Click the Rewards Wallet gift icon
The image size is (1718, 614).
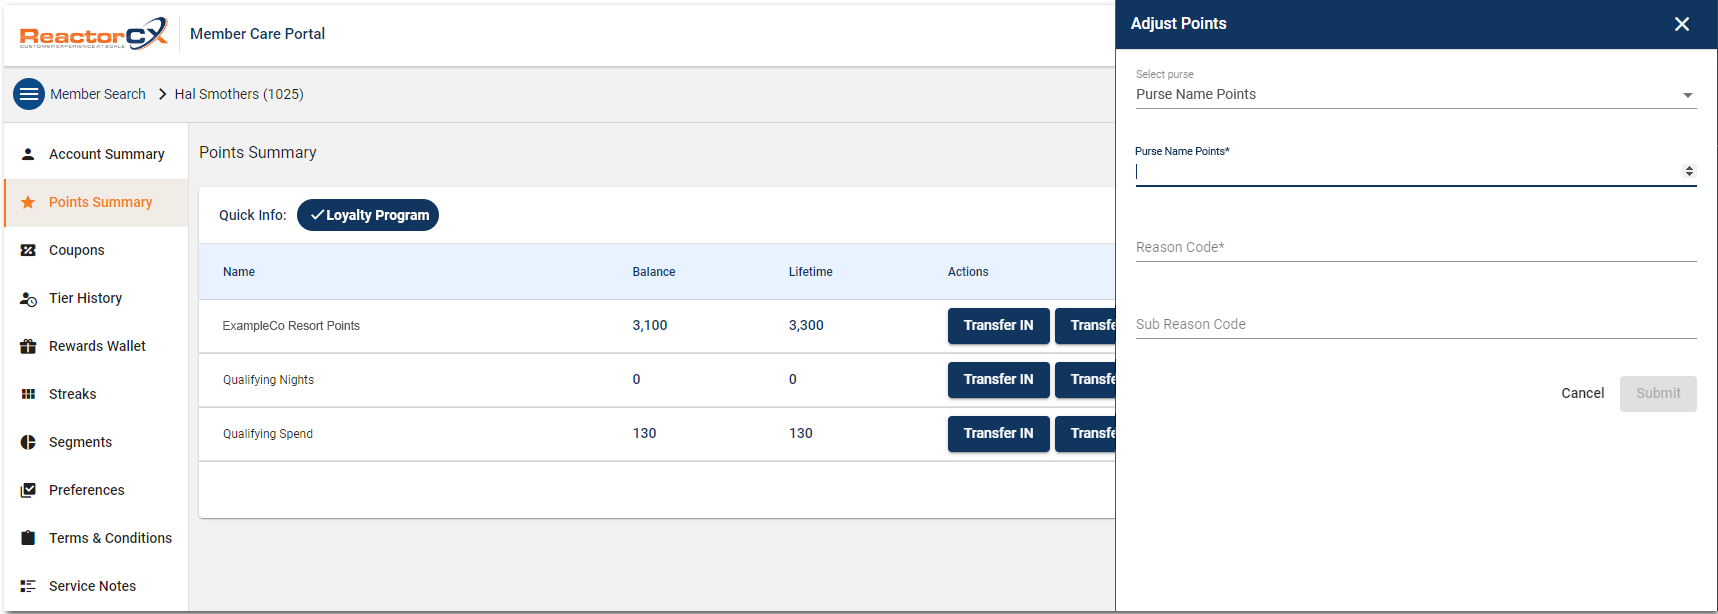pos(28,346)
